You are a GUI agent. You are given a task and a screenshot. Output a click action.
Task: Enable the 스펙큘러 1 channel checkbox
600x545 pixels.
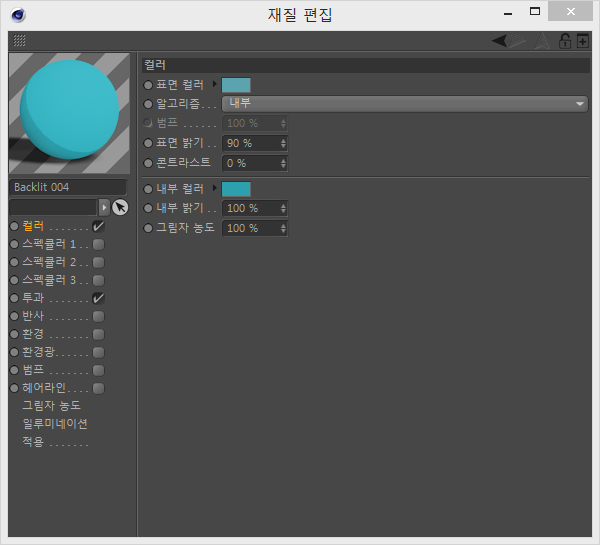coord(98,244)
